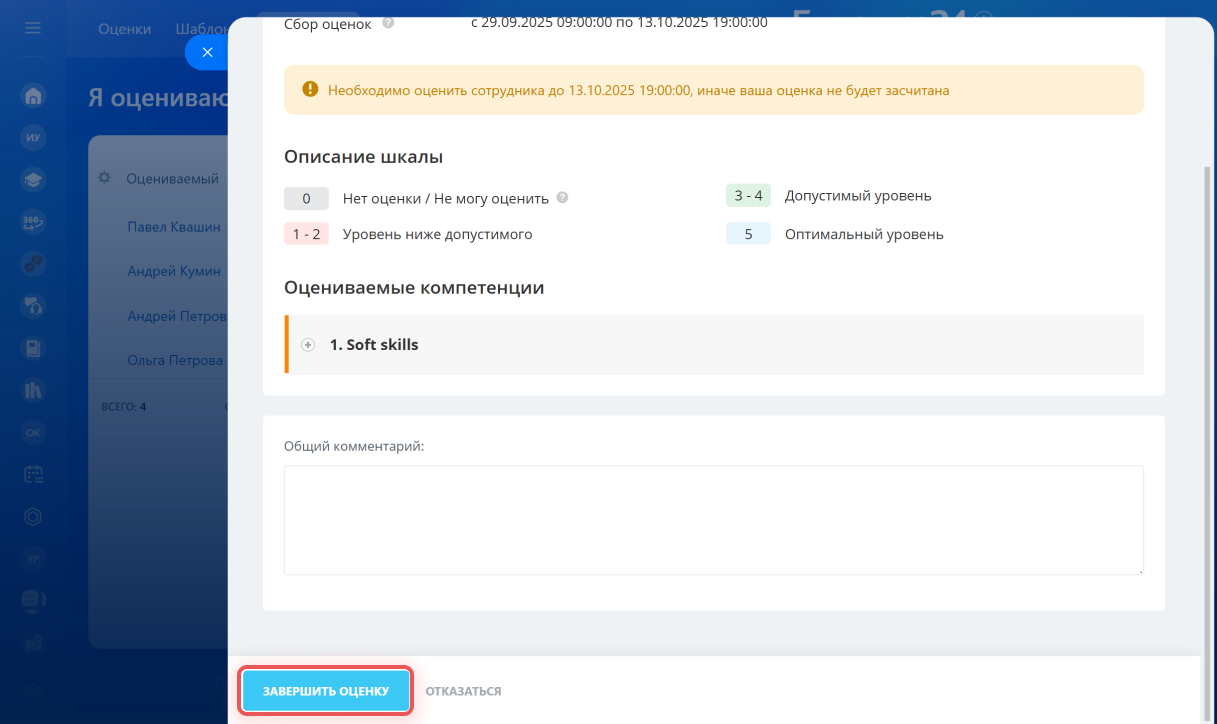Click the ОТКАЗАТЬСЯ link

463,691
